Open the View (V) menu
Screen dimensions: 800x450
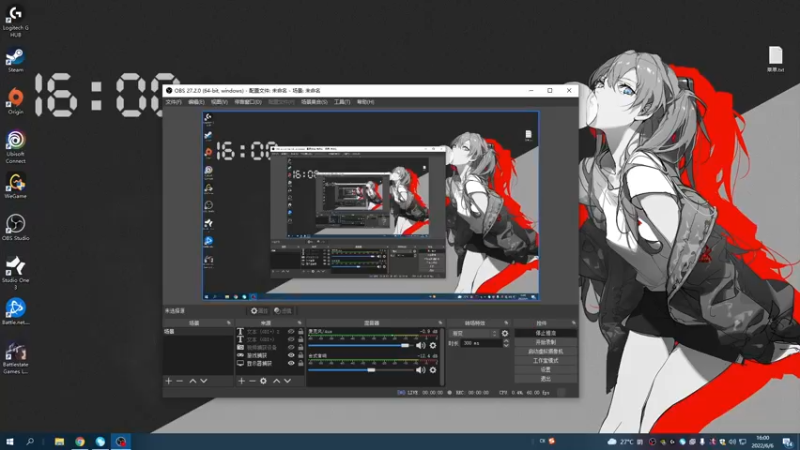[x=219, y=102]
